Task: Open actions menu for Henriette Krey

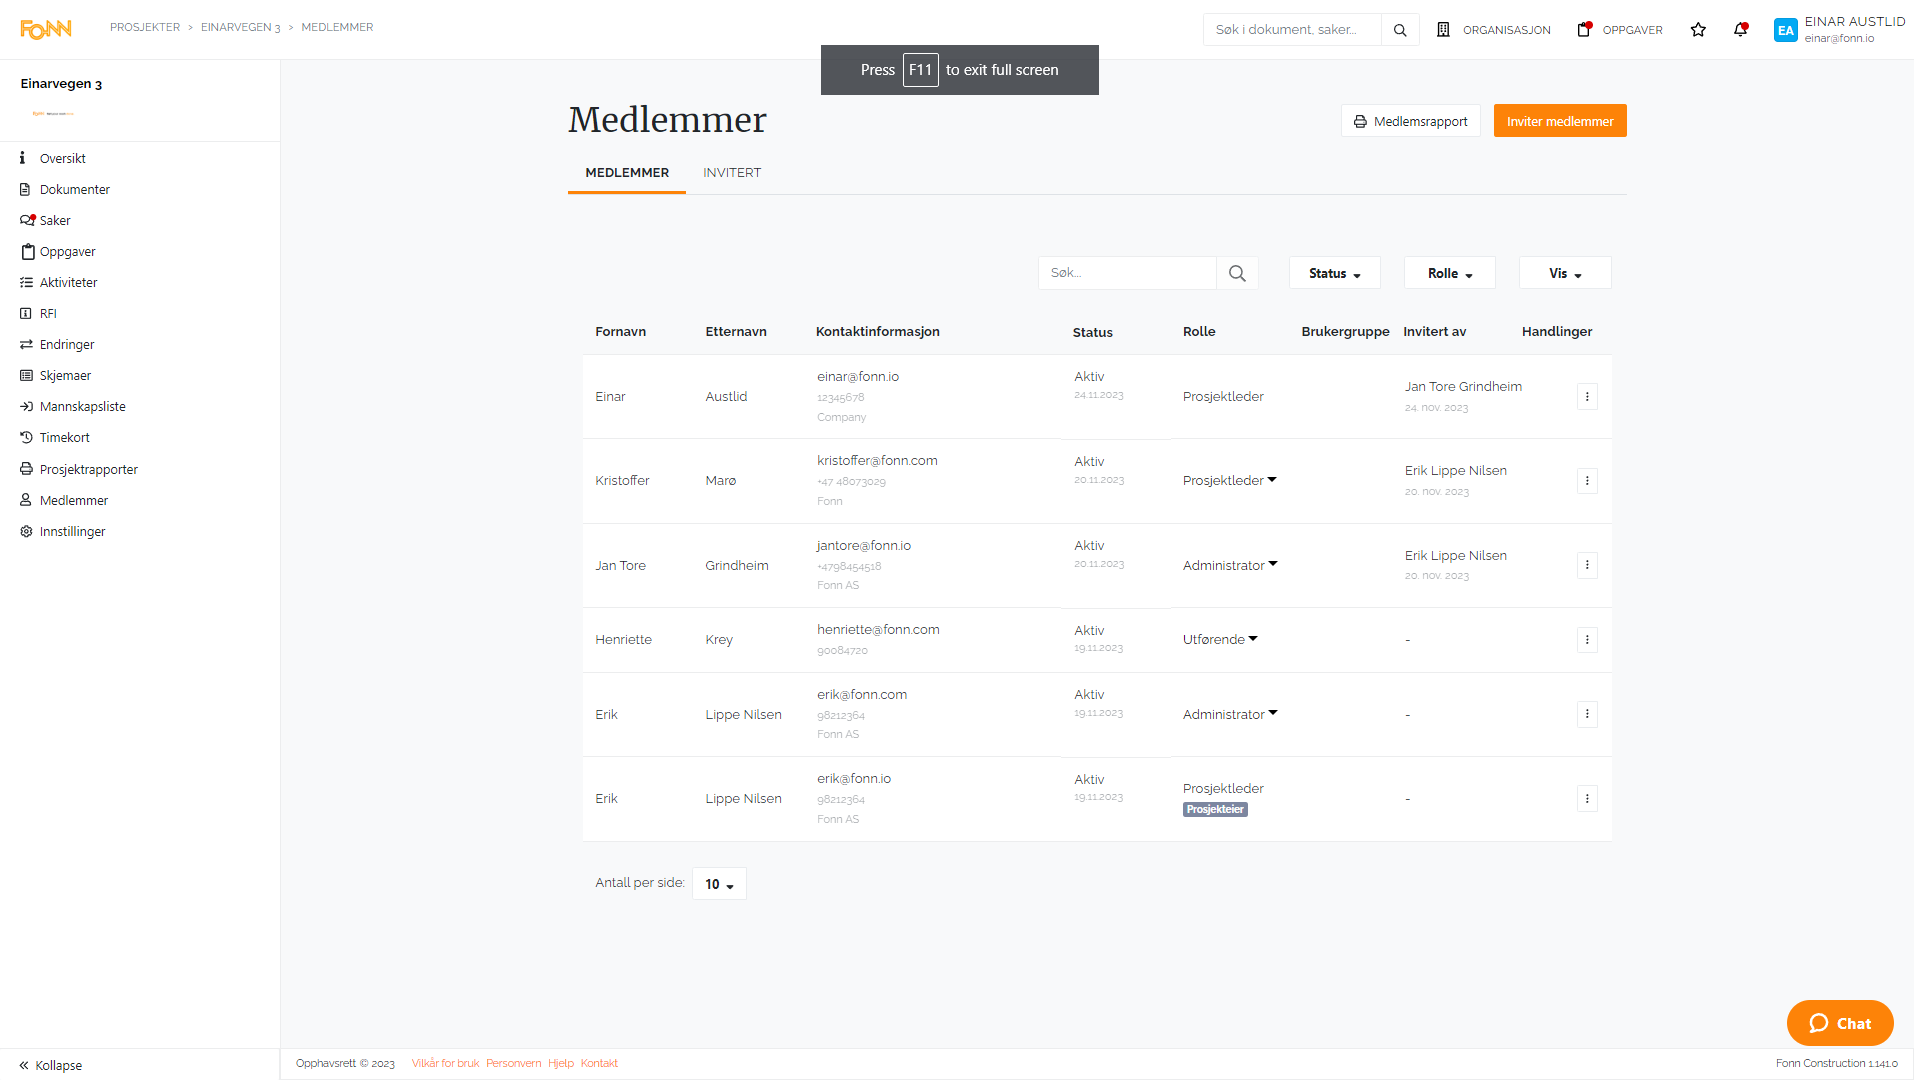Action: pos(1588,640)
